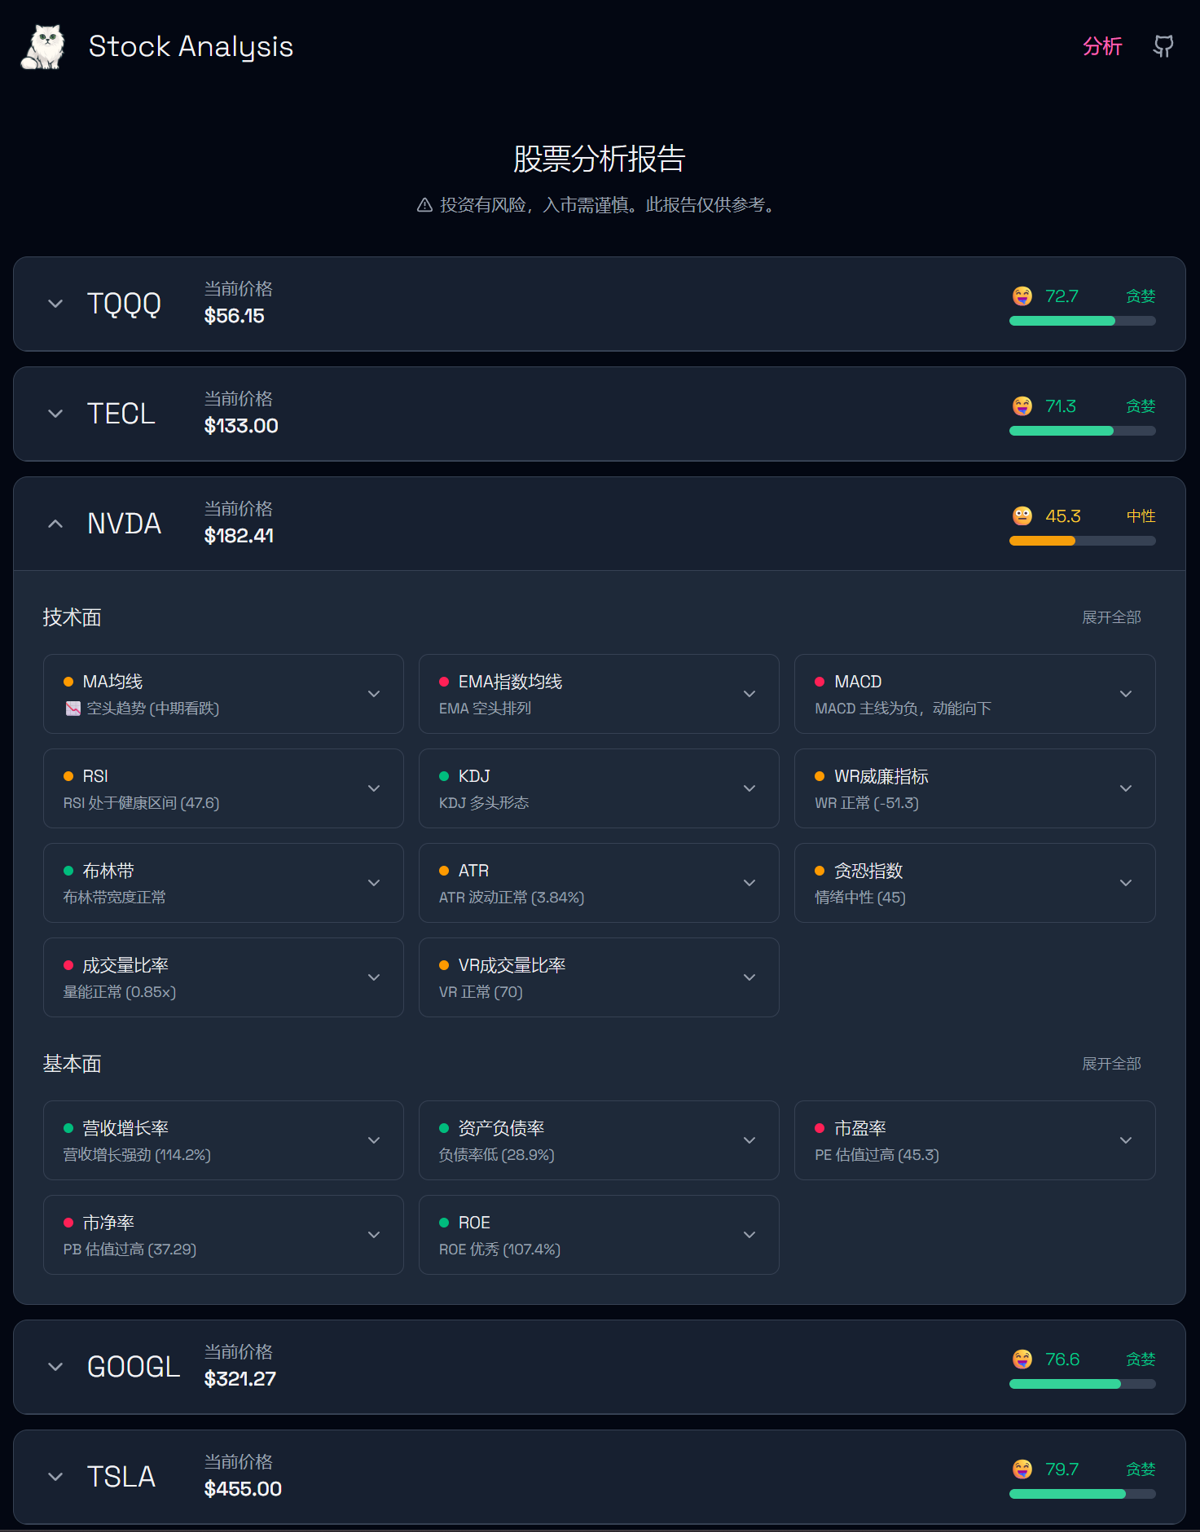Click the TSLA current price $455.00
Image resolution: width=1200 pixels, height=1532 pixels.
point(243,1489)
